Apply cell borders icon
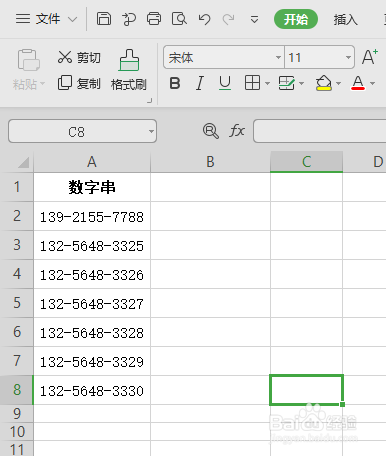 point(252,83)
